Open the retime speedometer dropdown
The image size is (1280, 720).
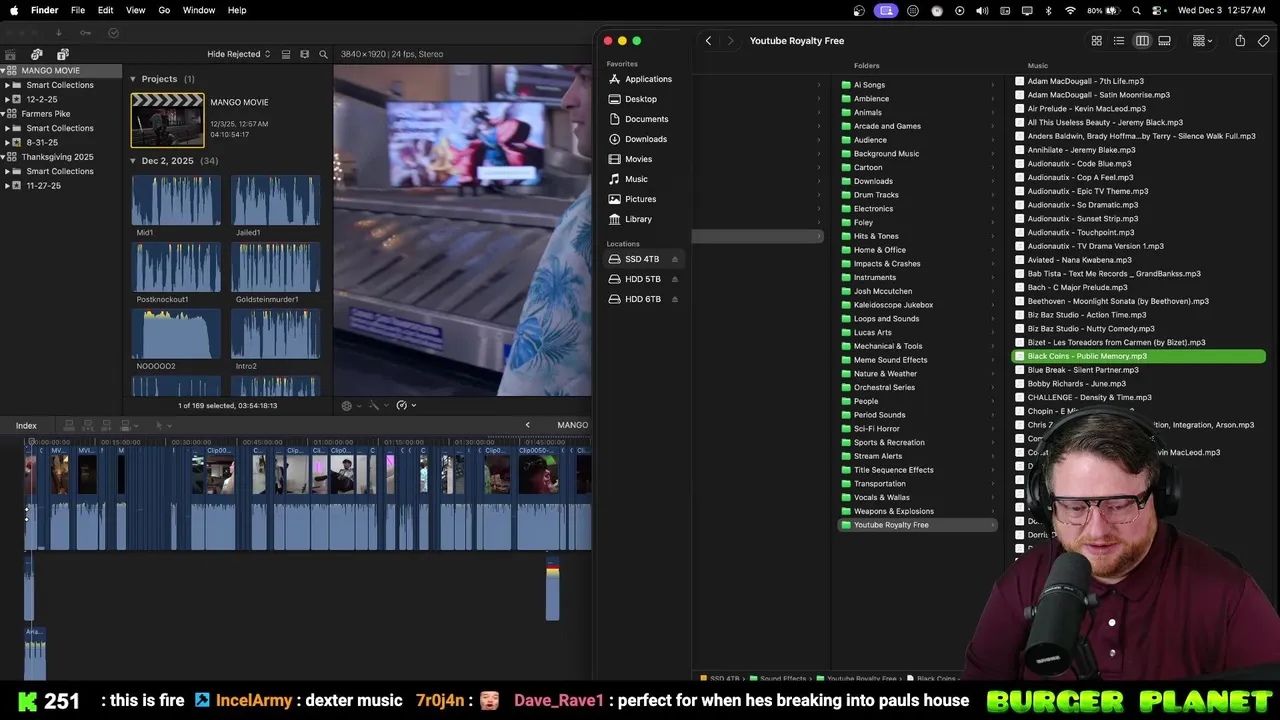pos(406,405)
